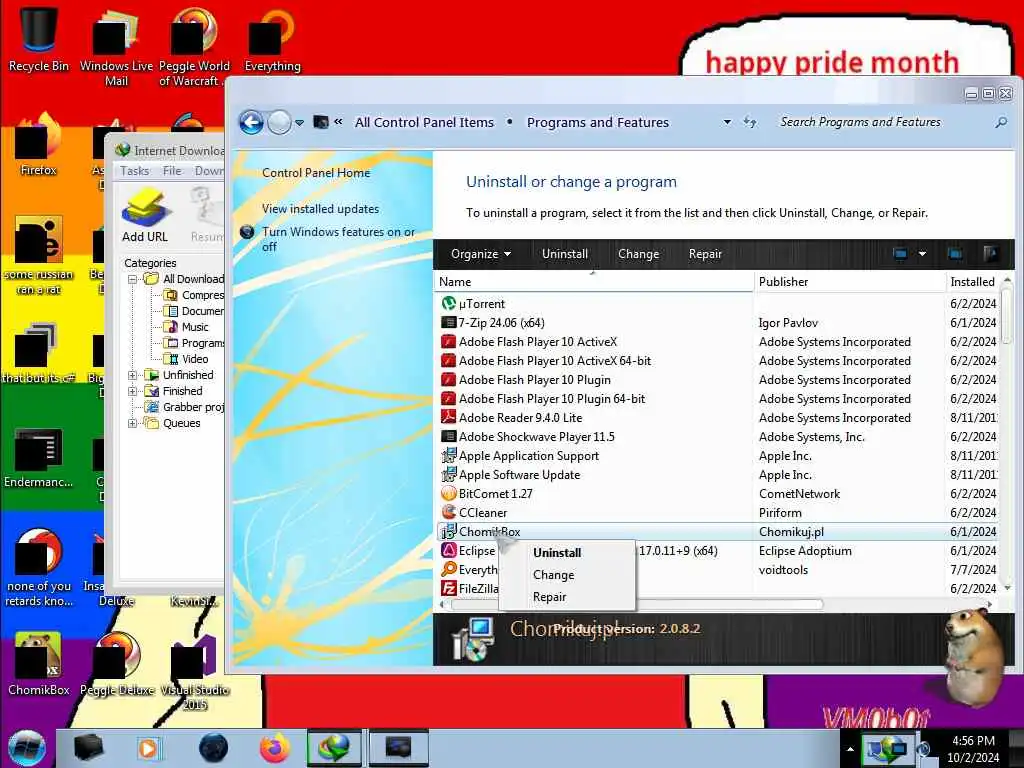Screen dimensions: 1024x768
Task: Click the help icon on command bar
Action: click(989, 254)
